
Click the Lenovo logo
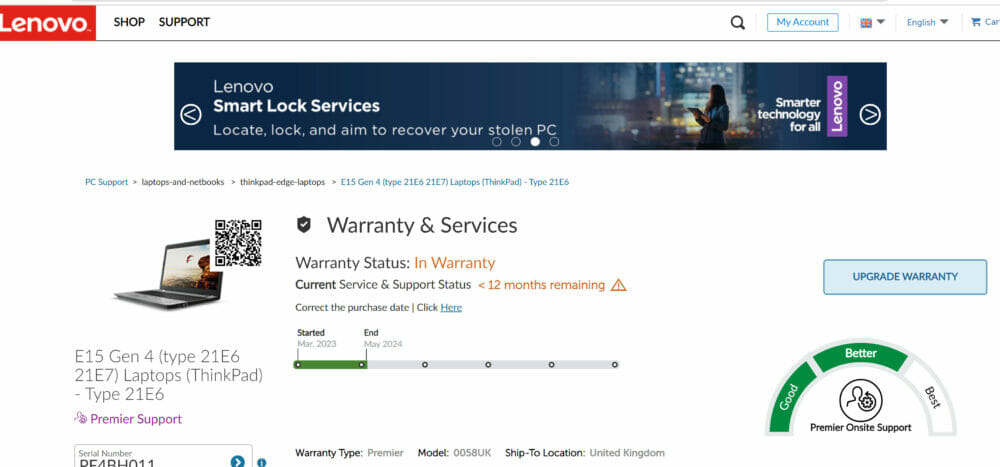[47, 23]
